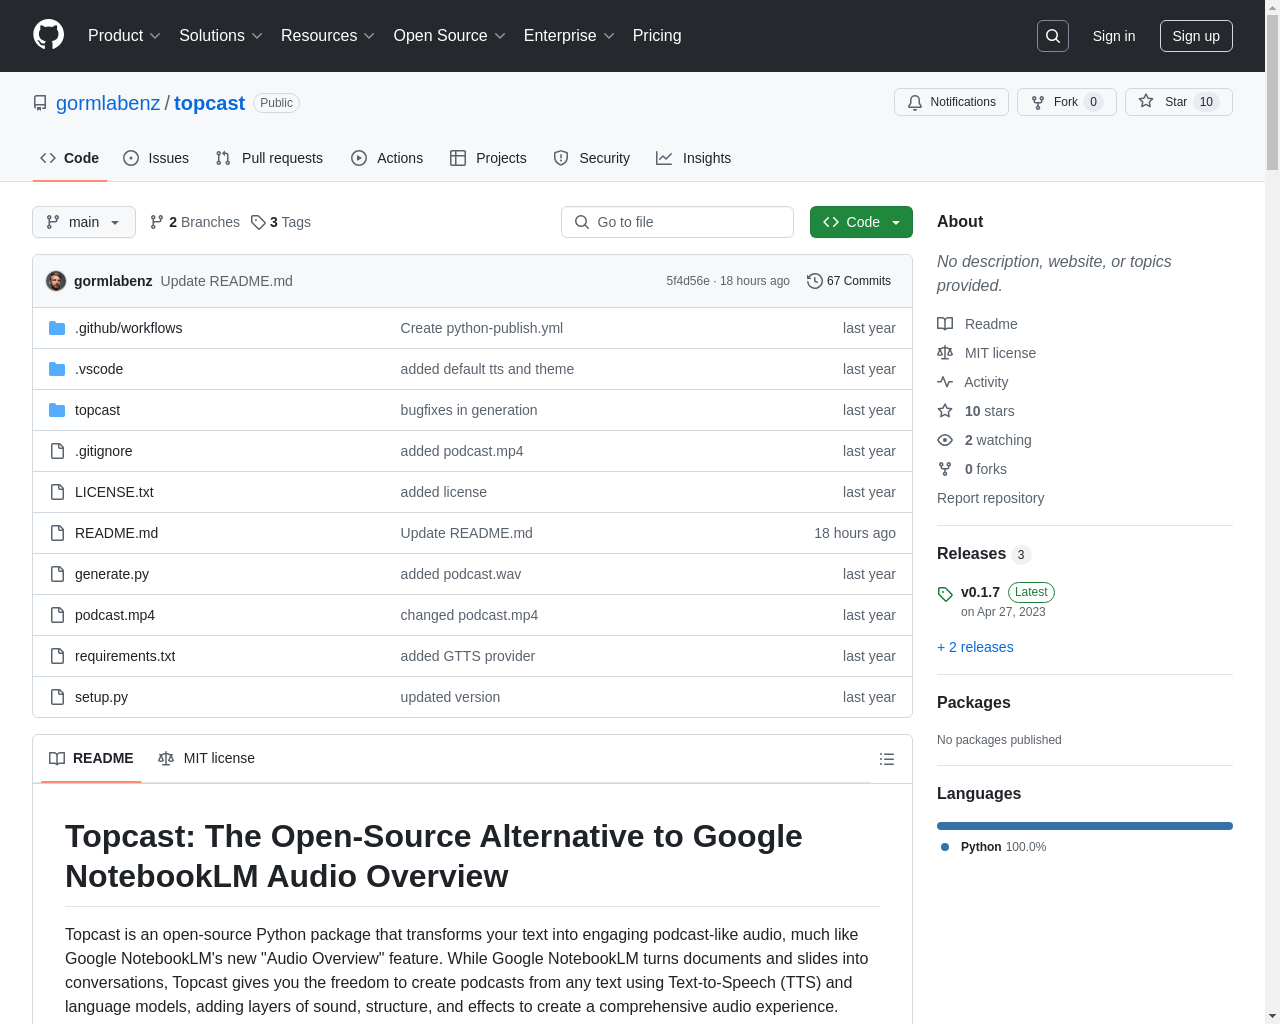Switch to the Actions tab
This screenshot has height=1024, width=1280.
click(387, 158)
